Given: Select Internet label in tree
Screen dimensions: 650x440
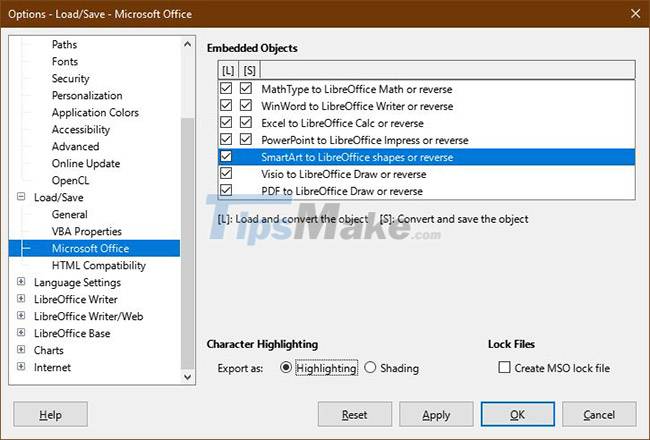Looking at the screenshot, I should pyautogui.click(x=52, y=367).
